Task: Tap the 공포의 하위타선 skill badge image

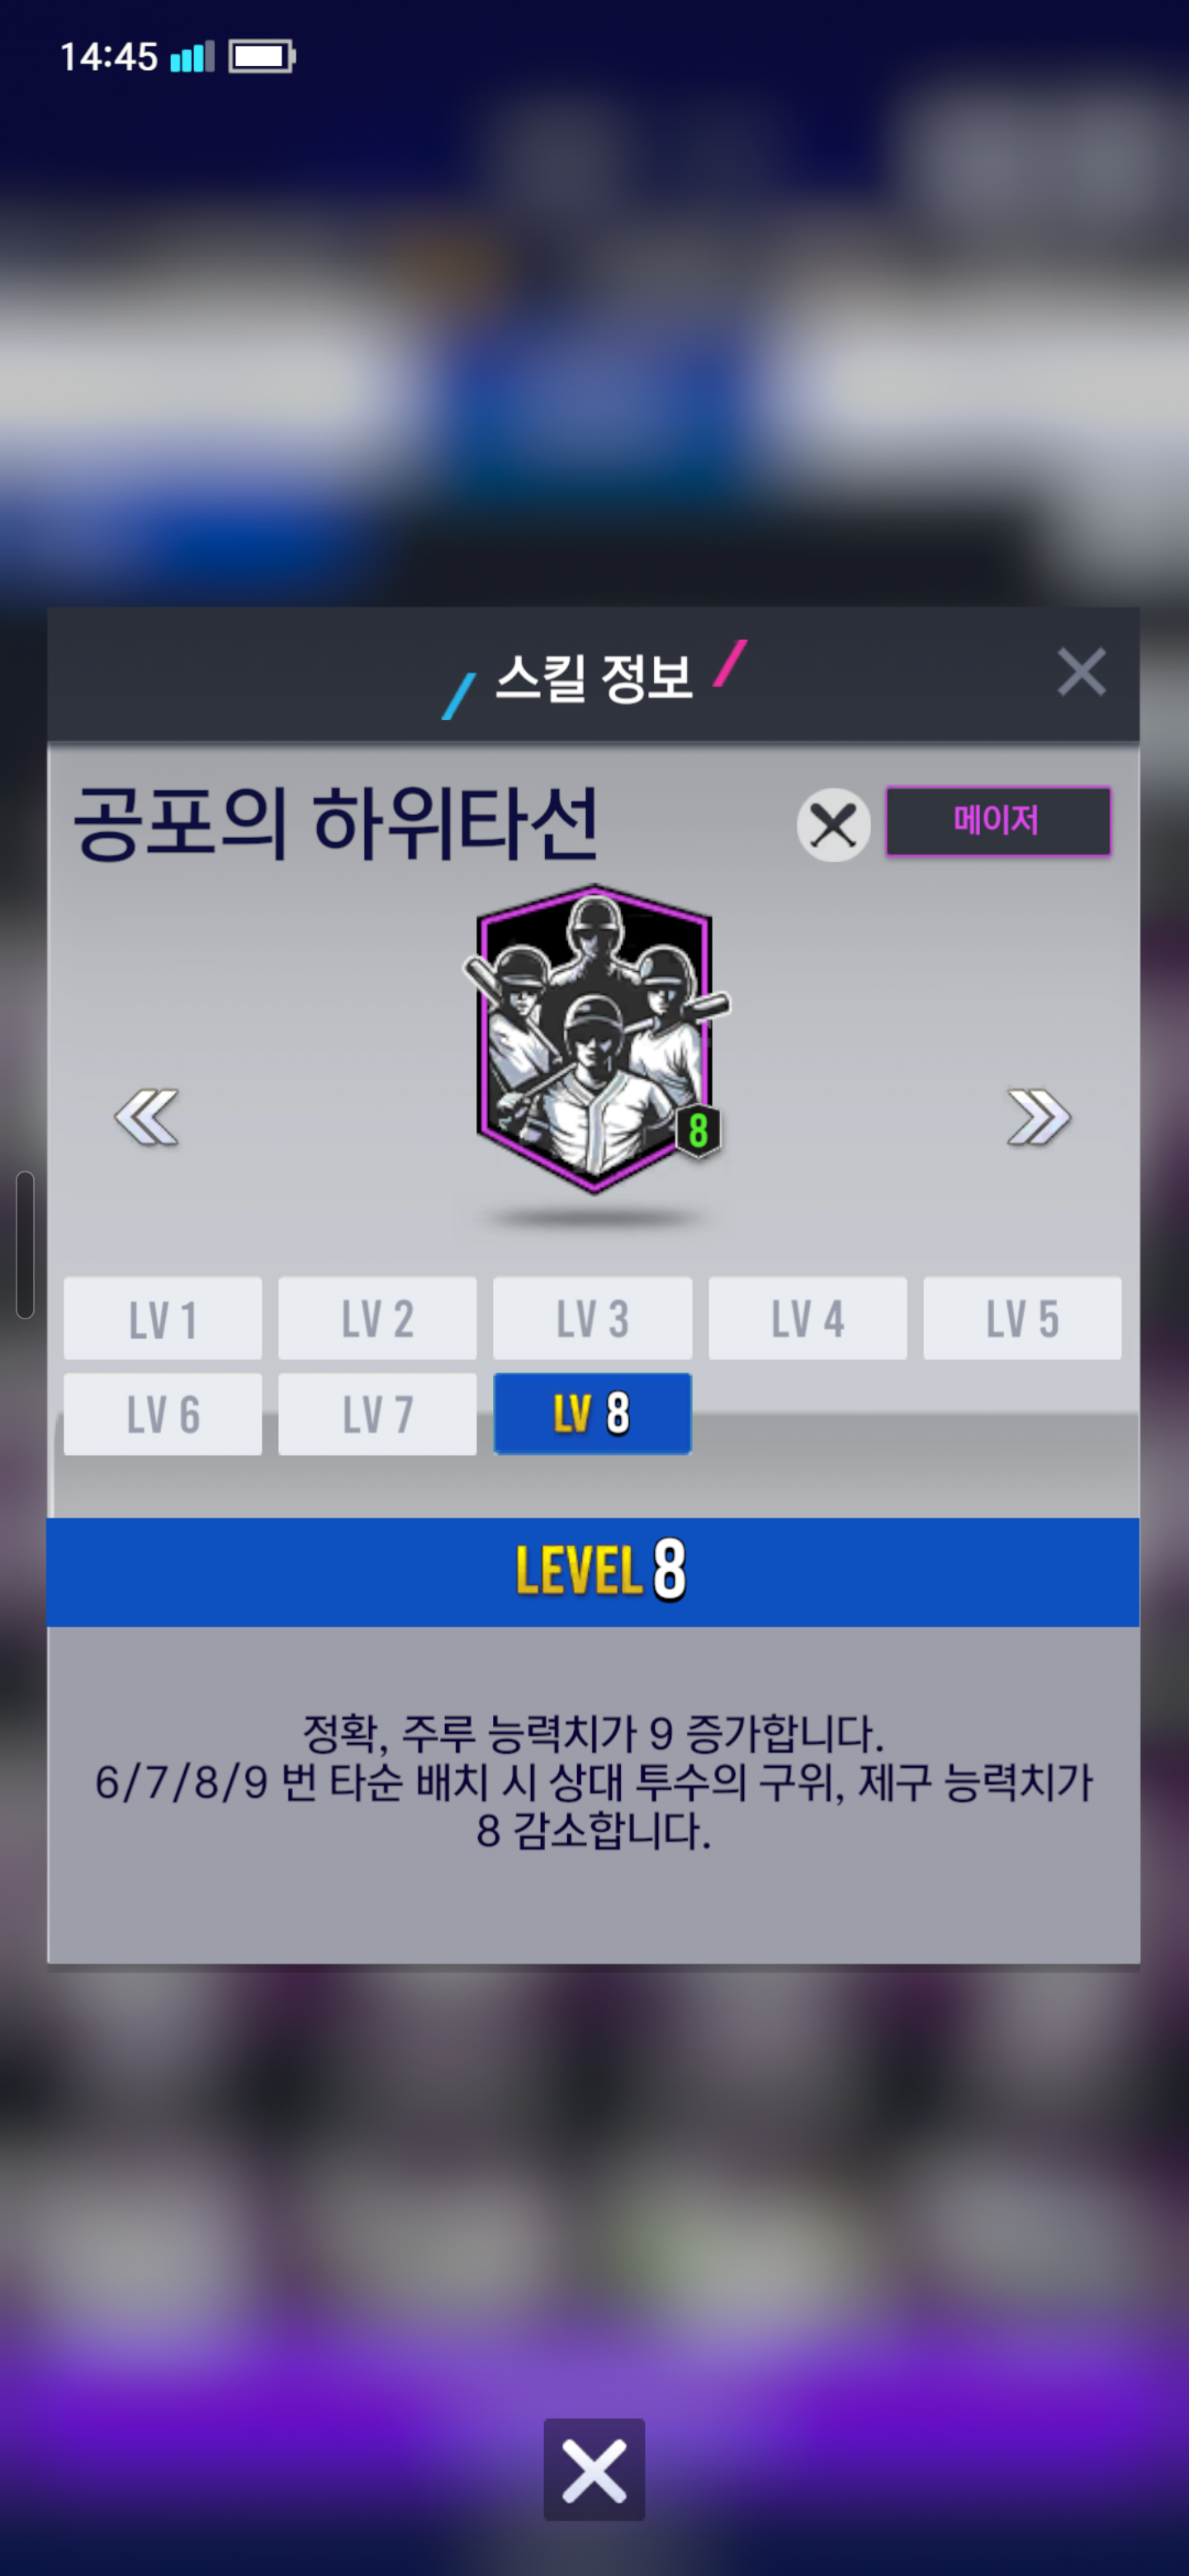Action: [x=595, y=1039]
